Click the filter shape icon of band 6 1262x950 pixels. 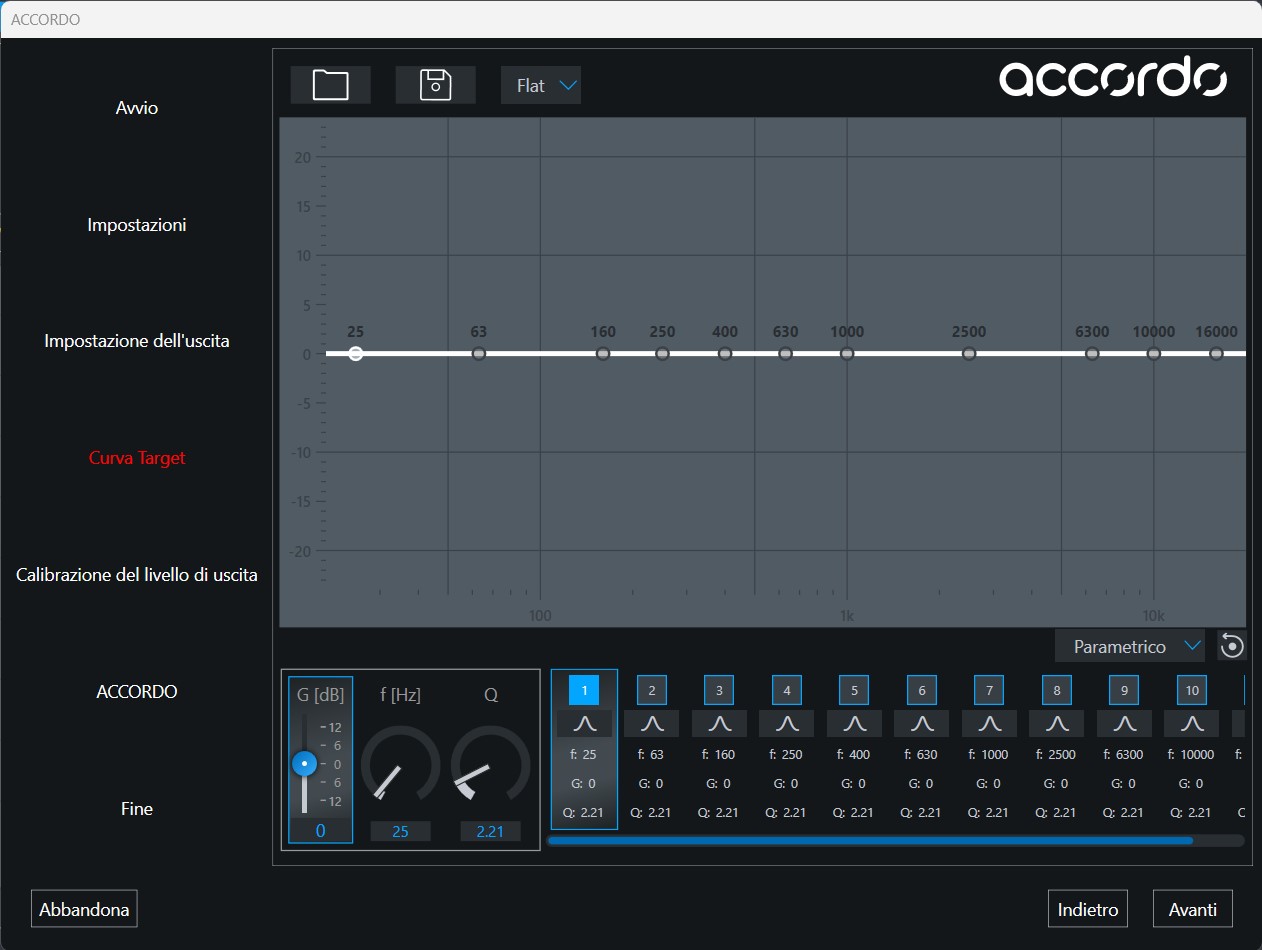point(922,723)
